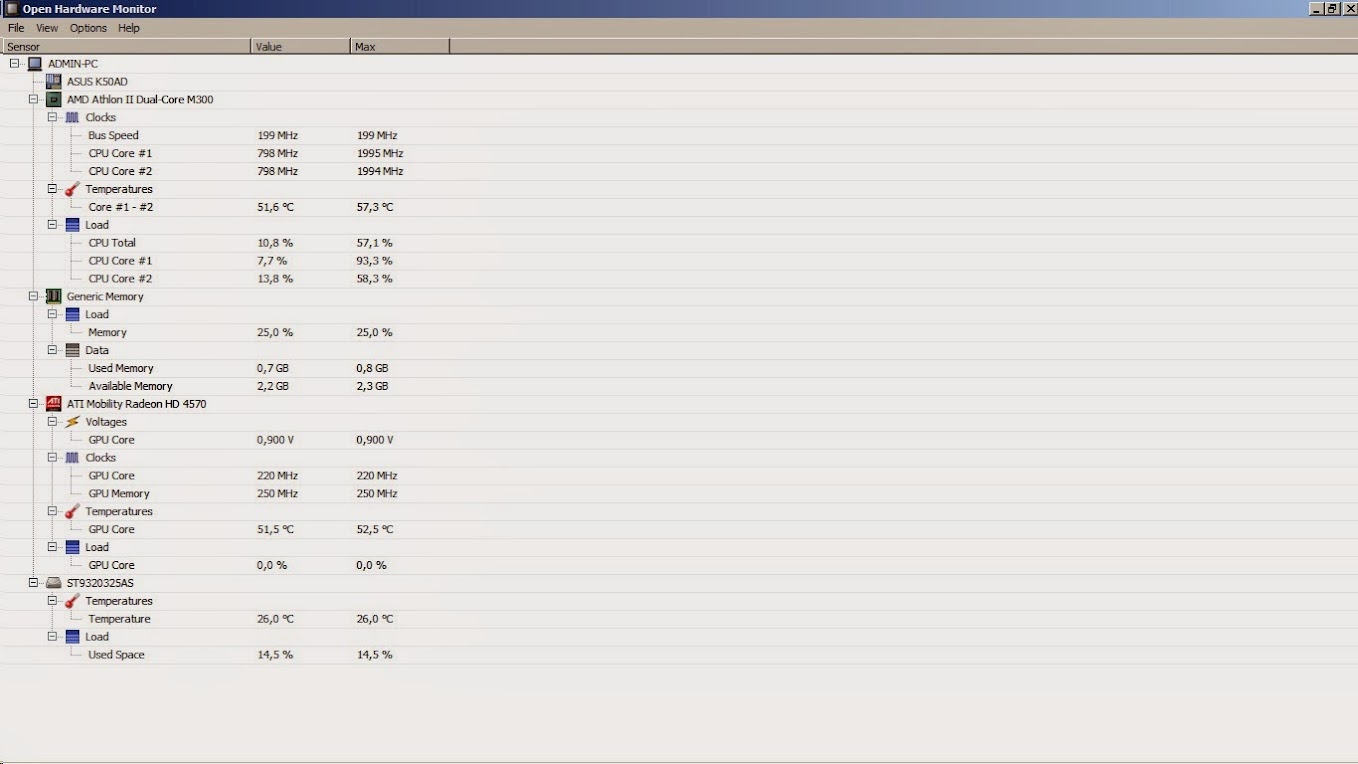Click the Clocks icon under ATI Radeon
Viewport: 1358px width, 764px height.
(72, 458)
